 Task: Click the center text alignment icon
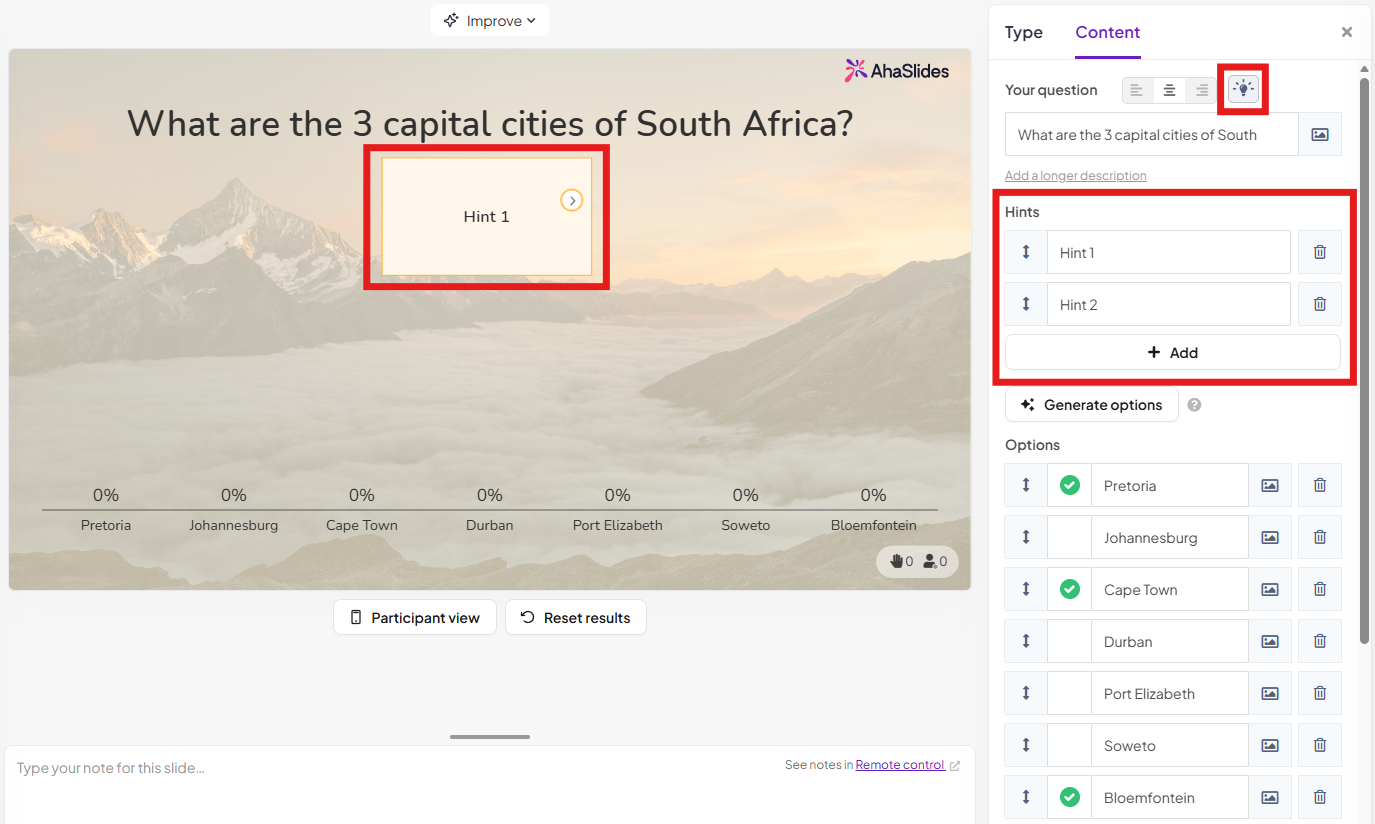pos(1169,90)
